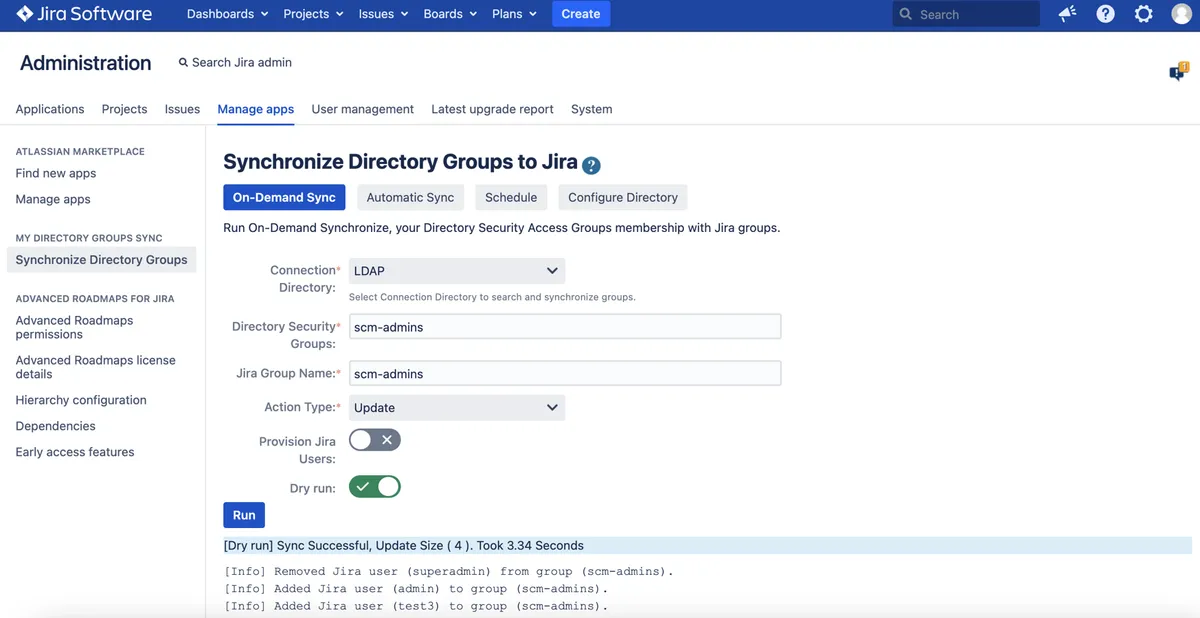The image size is (1200, 618).
Task: Click the Create button
Action: point(581,14)
